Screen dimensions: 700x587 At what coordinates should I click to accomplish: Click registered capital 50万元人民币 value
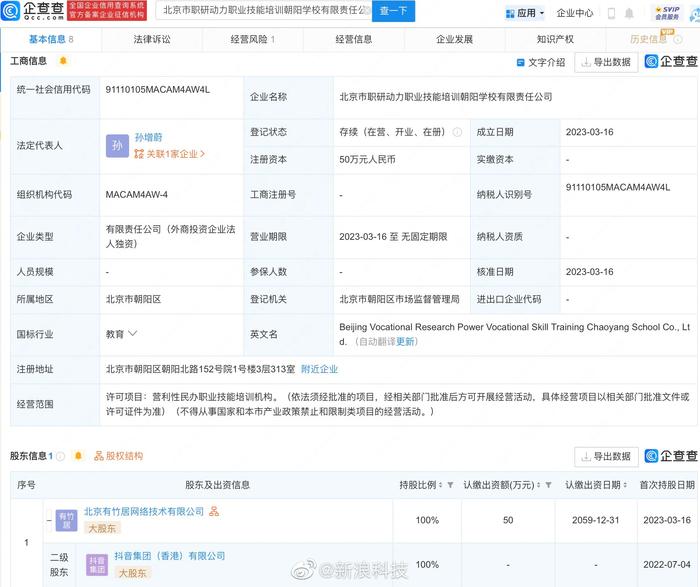click(x=367, y=159)
